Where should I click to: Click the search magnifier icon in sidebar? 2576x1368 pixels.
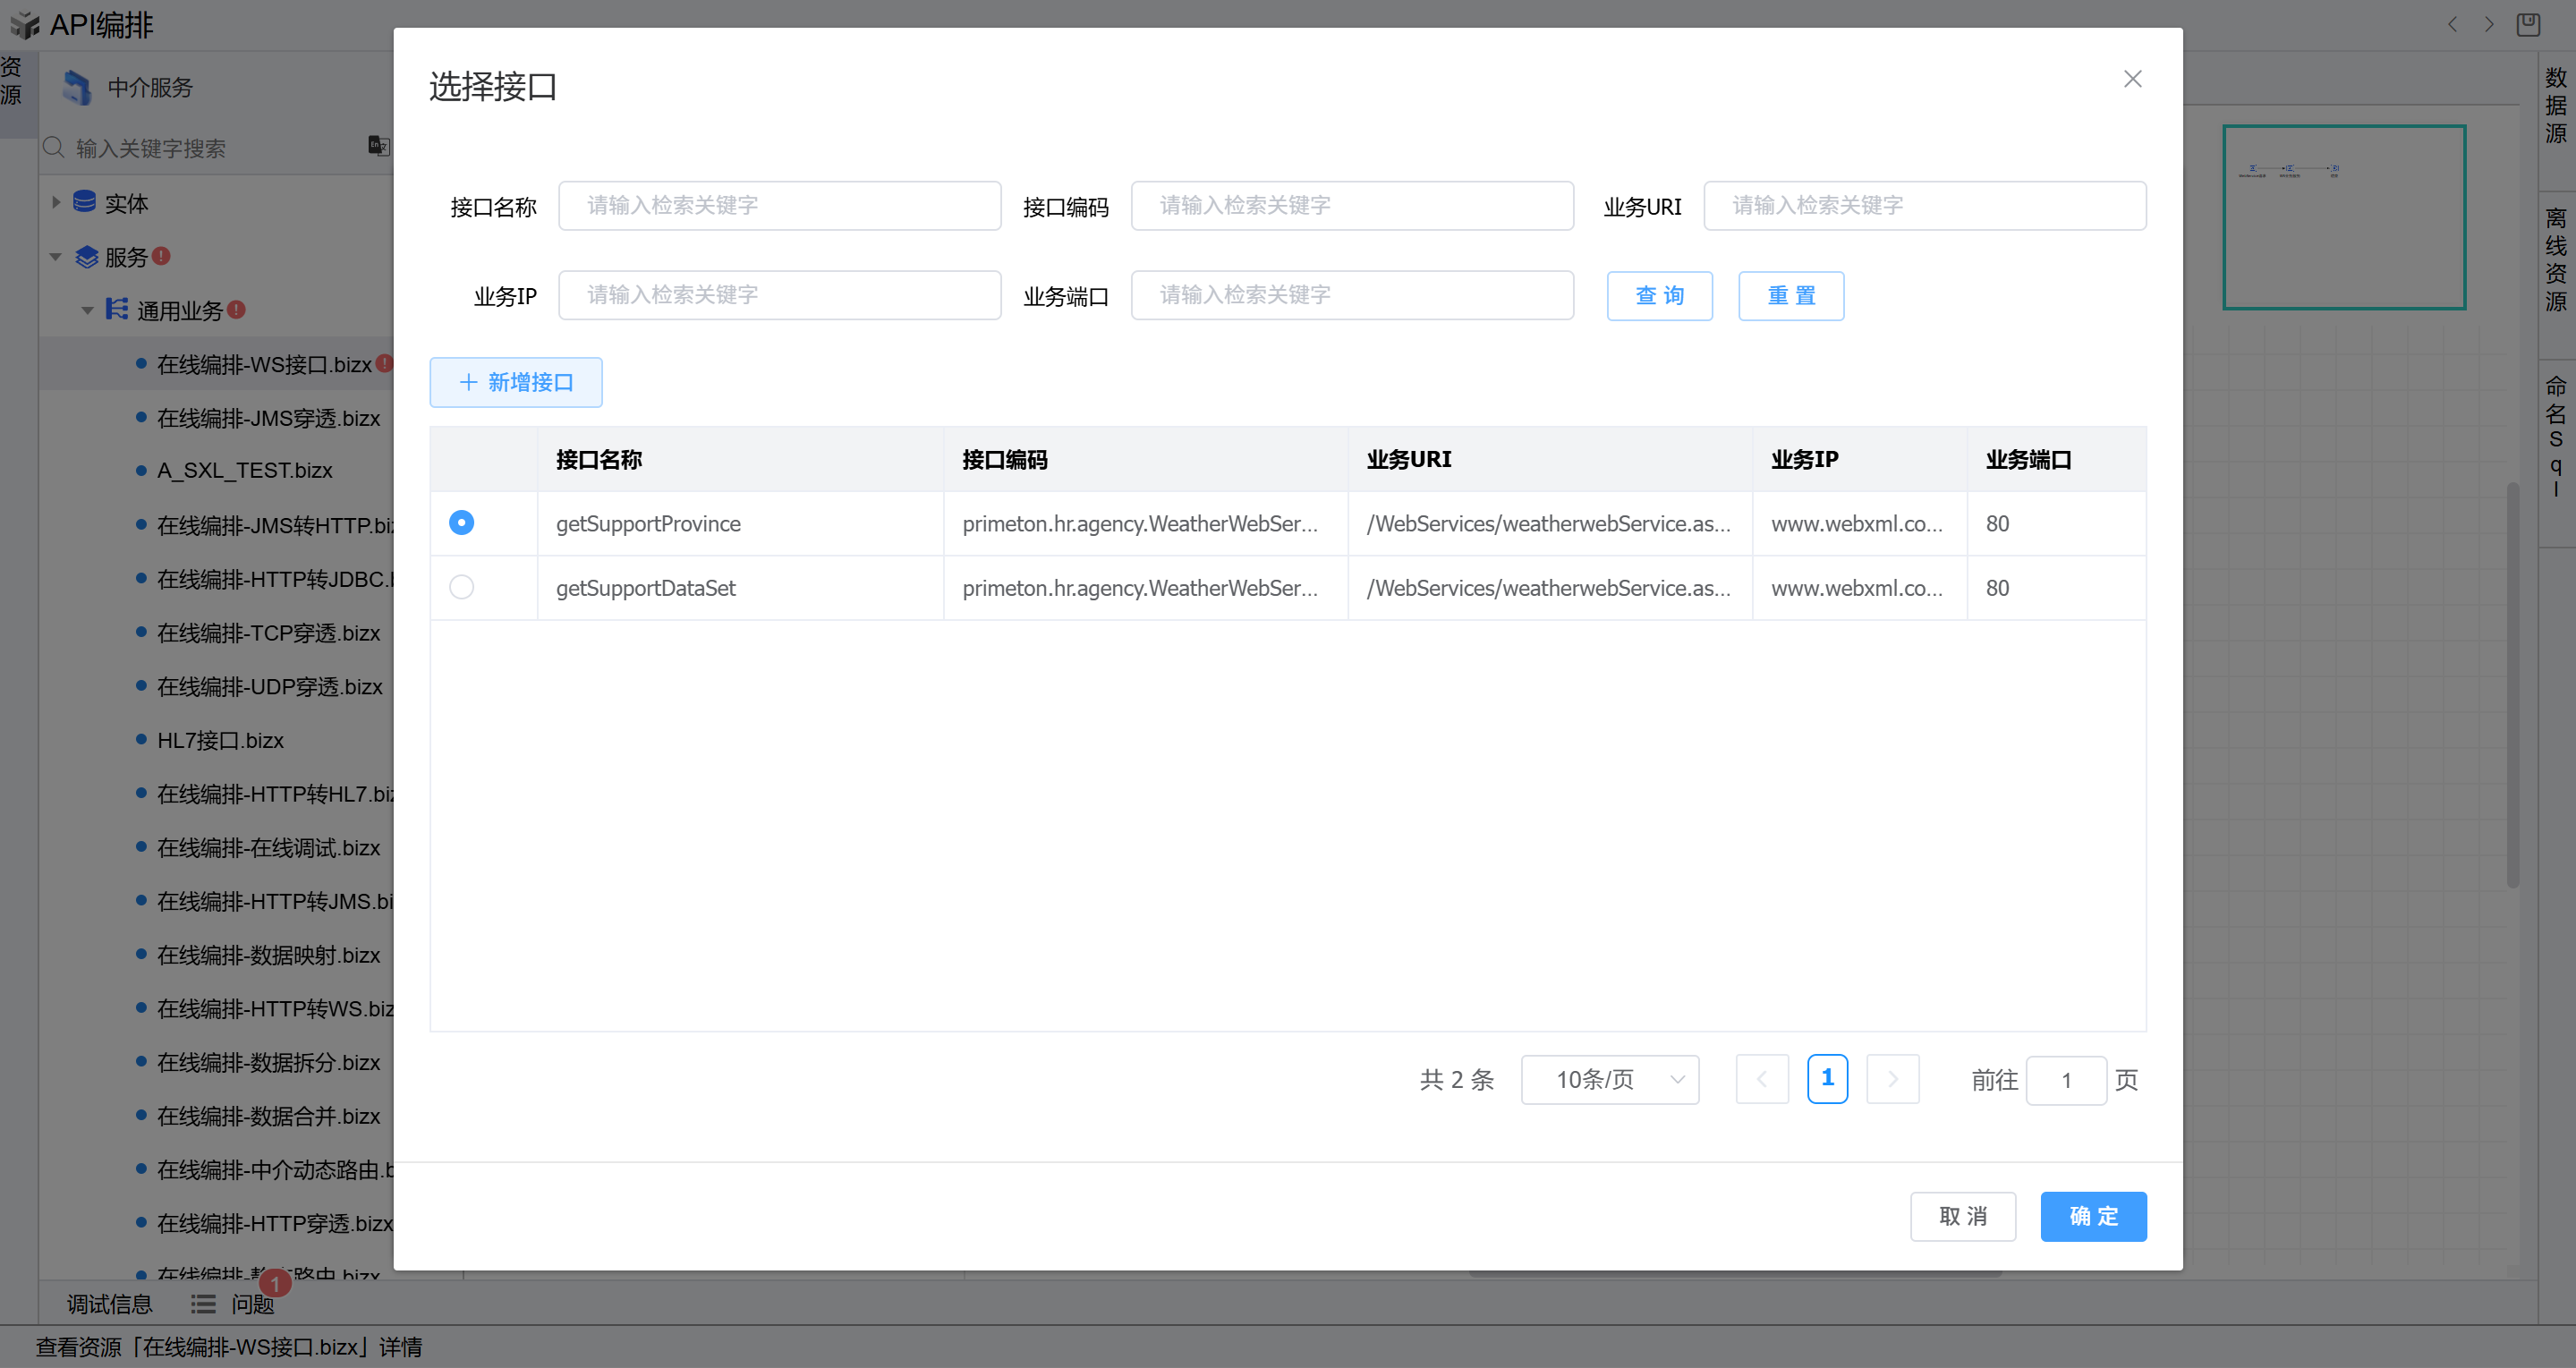click(54, 148)
